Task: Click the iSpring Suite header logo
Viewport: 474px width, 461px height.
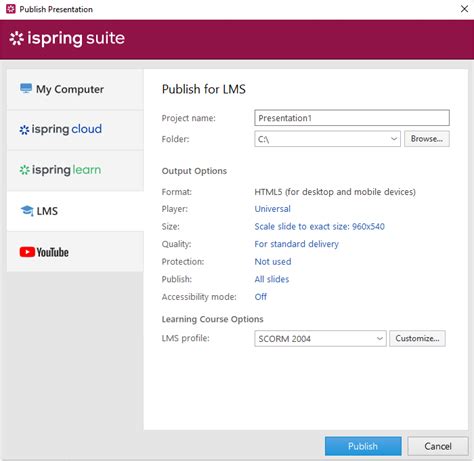Action: point(67,39)
